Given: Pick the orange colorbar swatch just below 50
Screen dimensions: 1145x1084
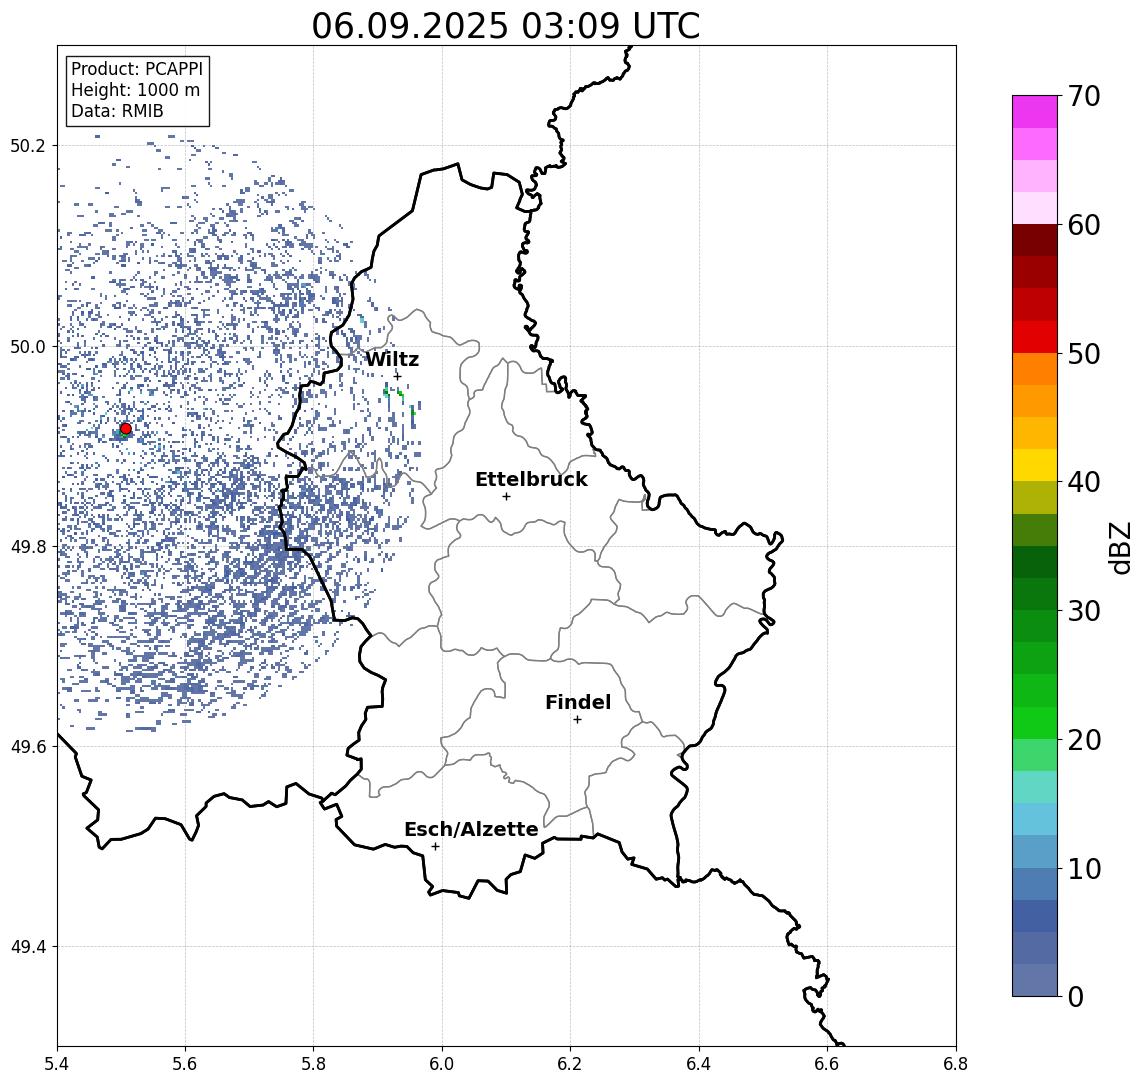Looking at the screenshot, I should coord(1035,370).
